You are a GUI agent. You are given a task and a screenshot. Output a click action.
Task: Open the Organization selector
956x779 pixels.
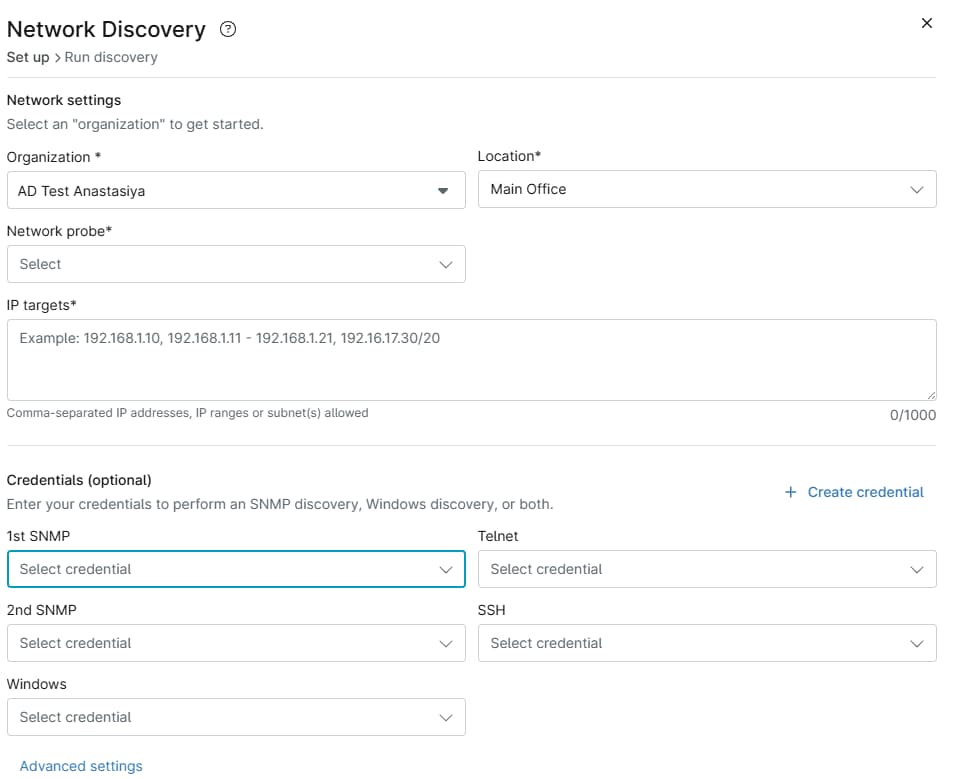click(236, 189)
